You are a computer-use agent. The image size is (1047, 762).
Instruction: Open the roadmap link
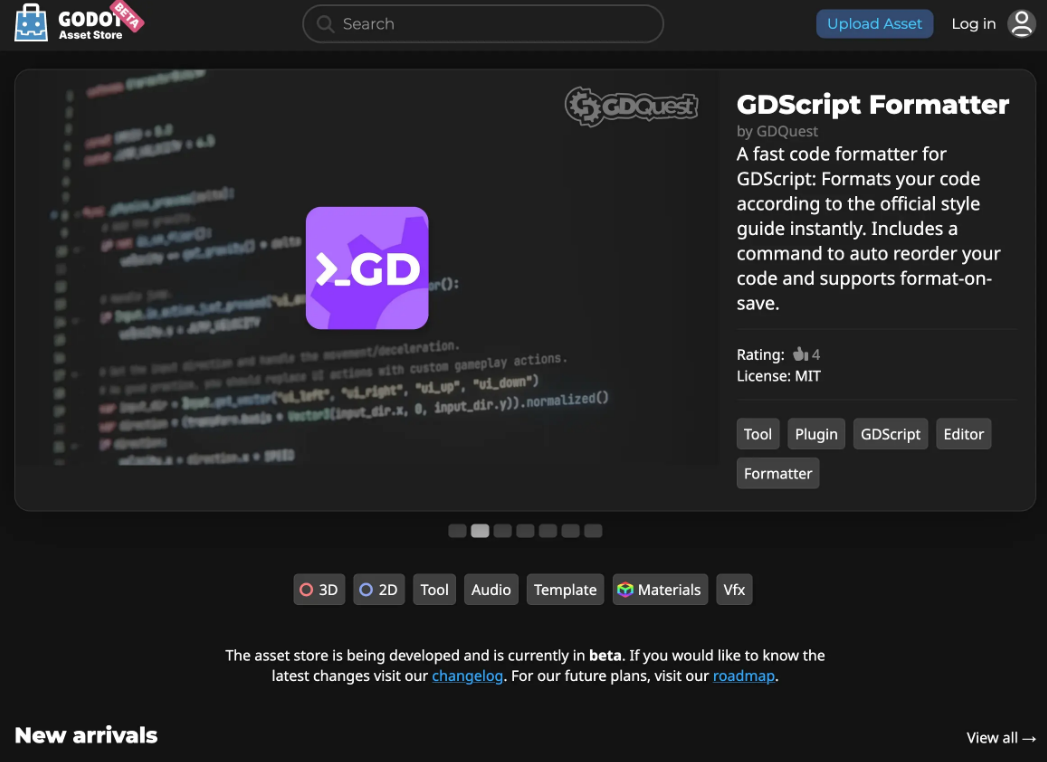point(744,676)
